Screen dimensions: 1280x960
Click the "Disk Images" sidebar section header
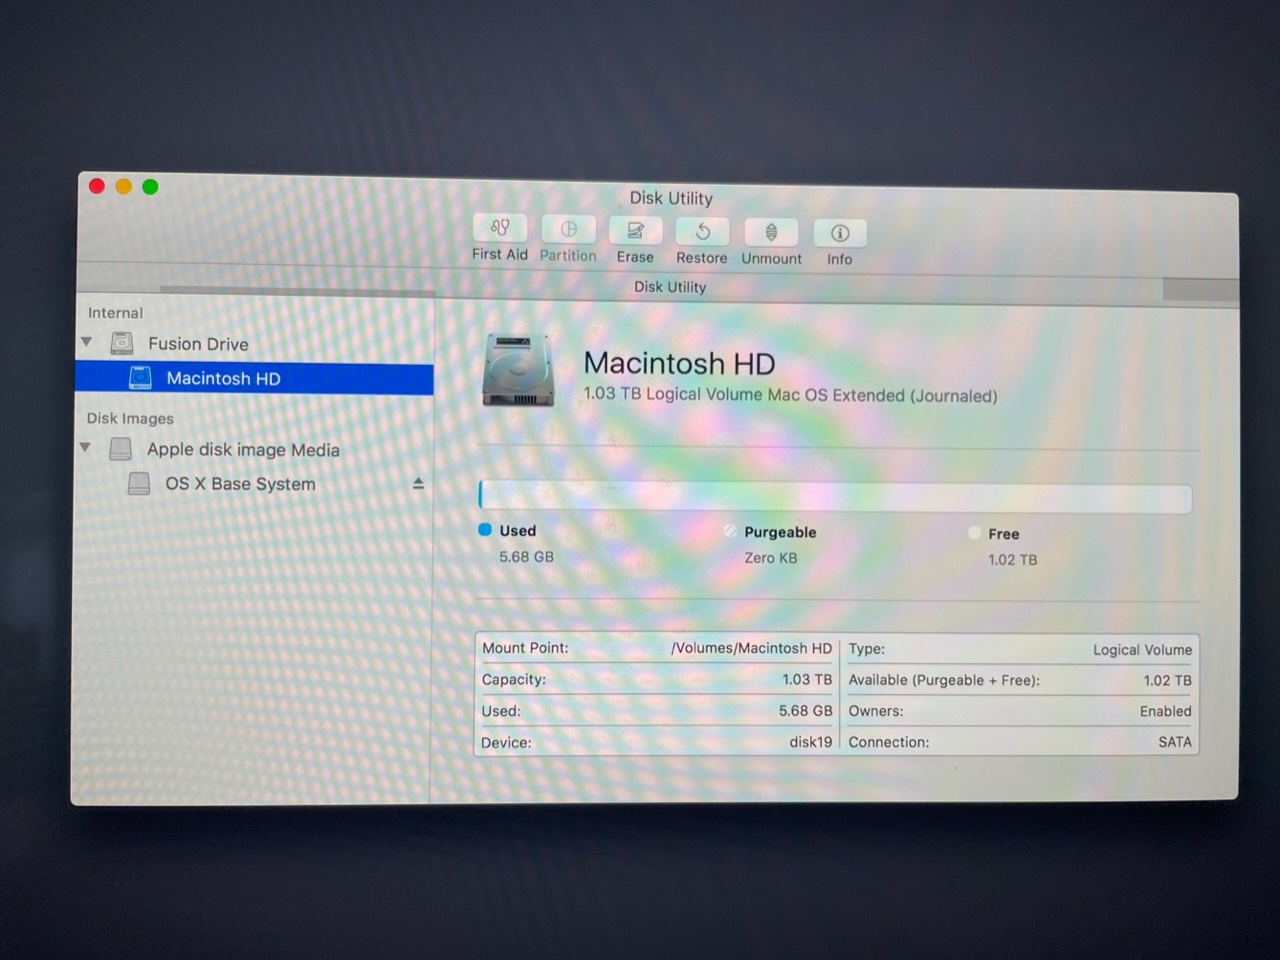click(130, 418)
